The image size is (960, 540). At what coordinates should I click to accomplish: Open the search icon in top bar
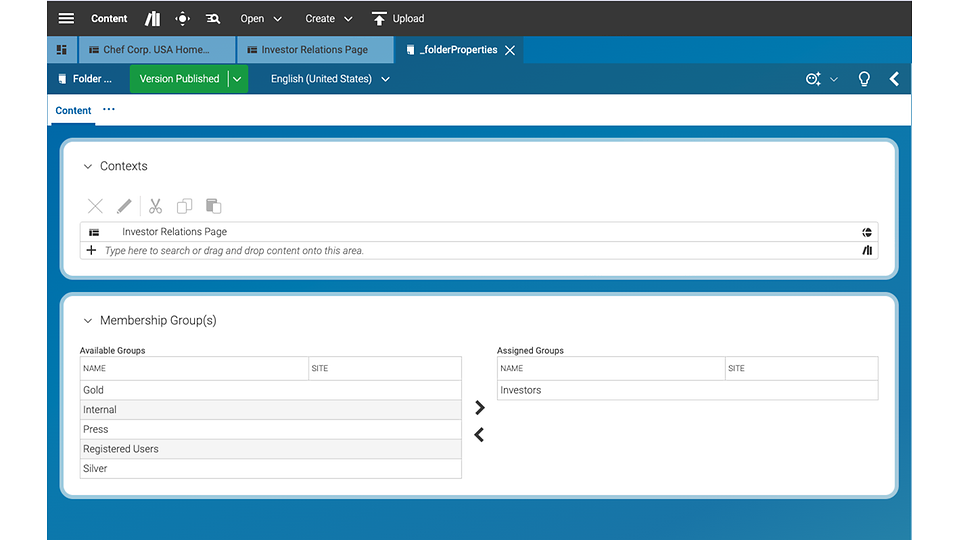pyautogui.click(x=212, y=18)
